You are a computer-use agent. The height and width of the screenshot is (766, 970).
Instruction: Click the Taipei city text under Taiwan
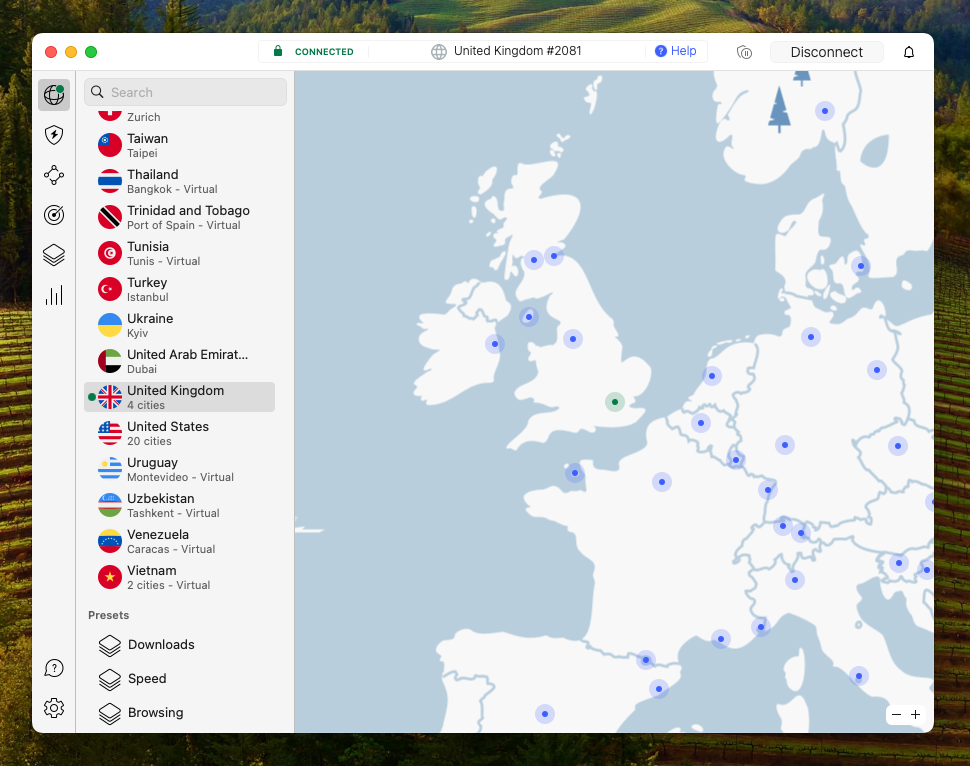pos(142,153)
